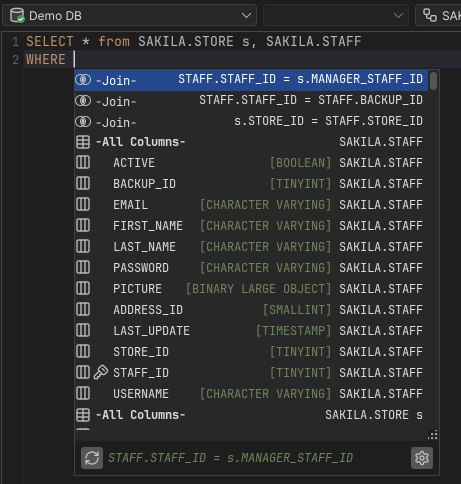Screen dimensions: 461x484
Task: Pick the BACKUP_ID column suggestion
Action: tap(251, 184)
